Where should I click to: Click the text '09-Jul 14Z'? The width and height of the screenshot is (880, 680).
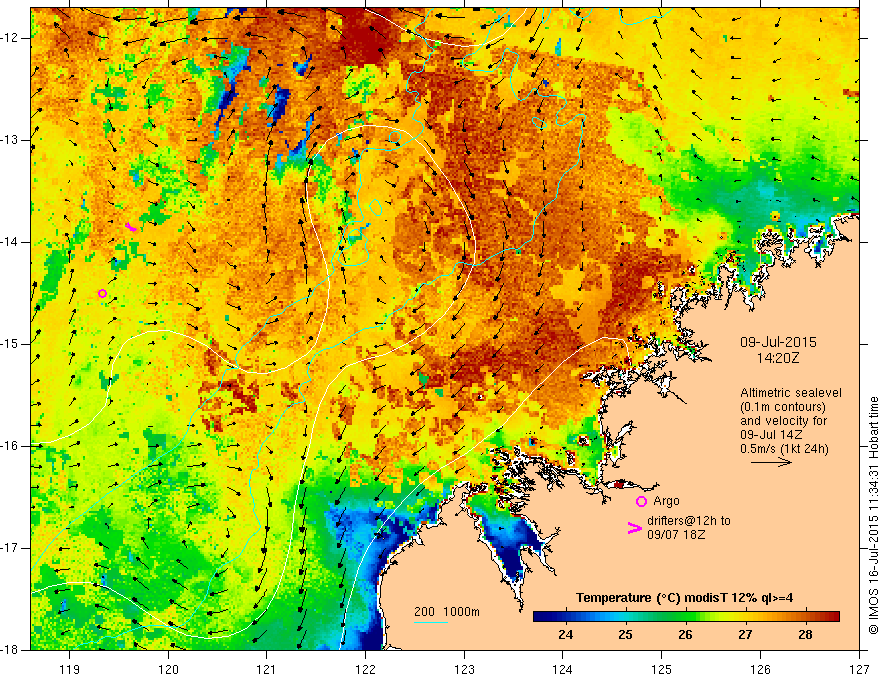tap(771, 435)
